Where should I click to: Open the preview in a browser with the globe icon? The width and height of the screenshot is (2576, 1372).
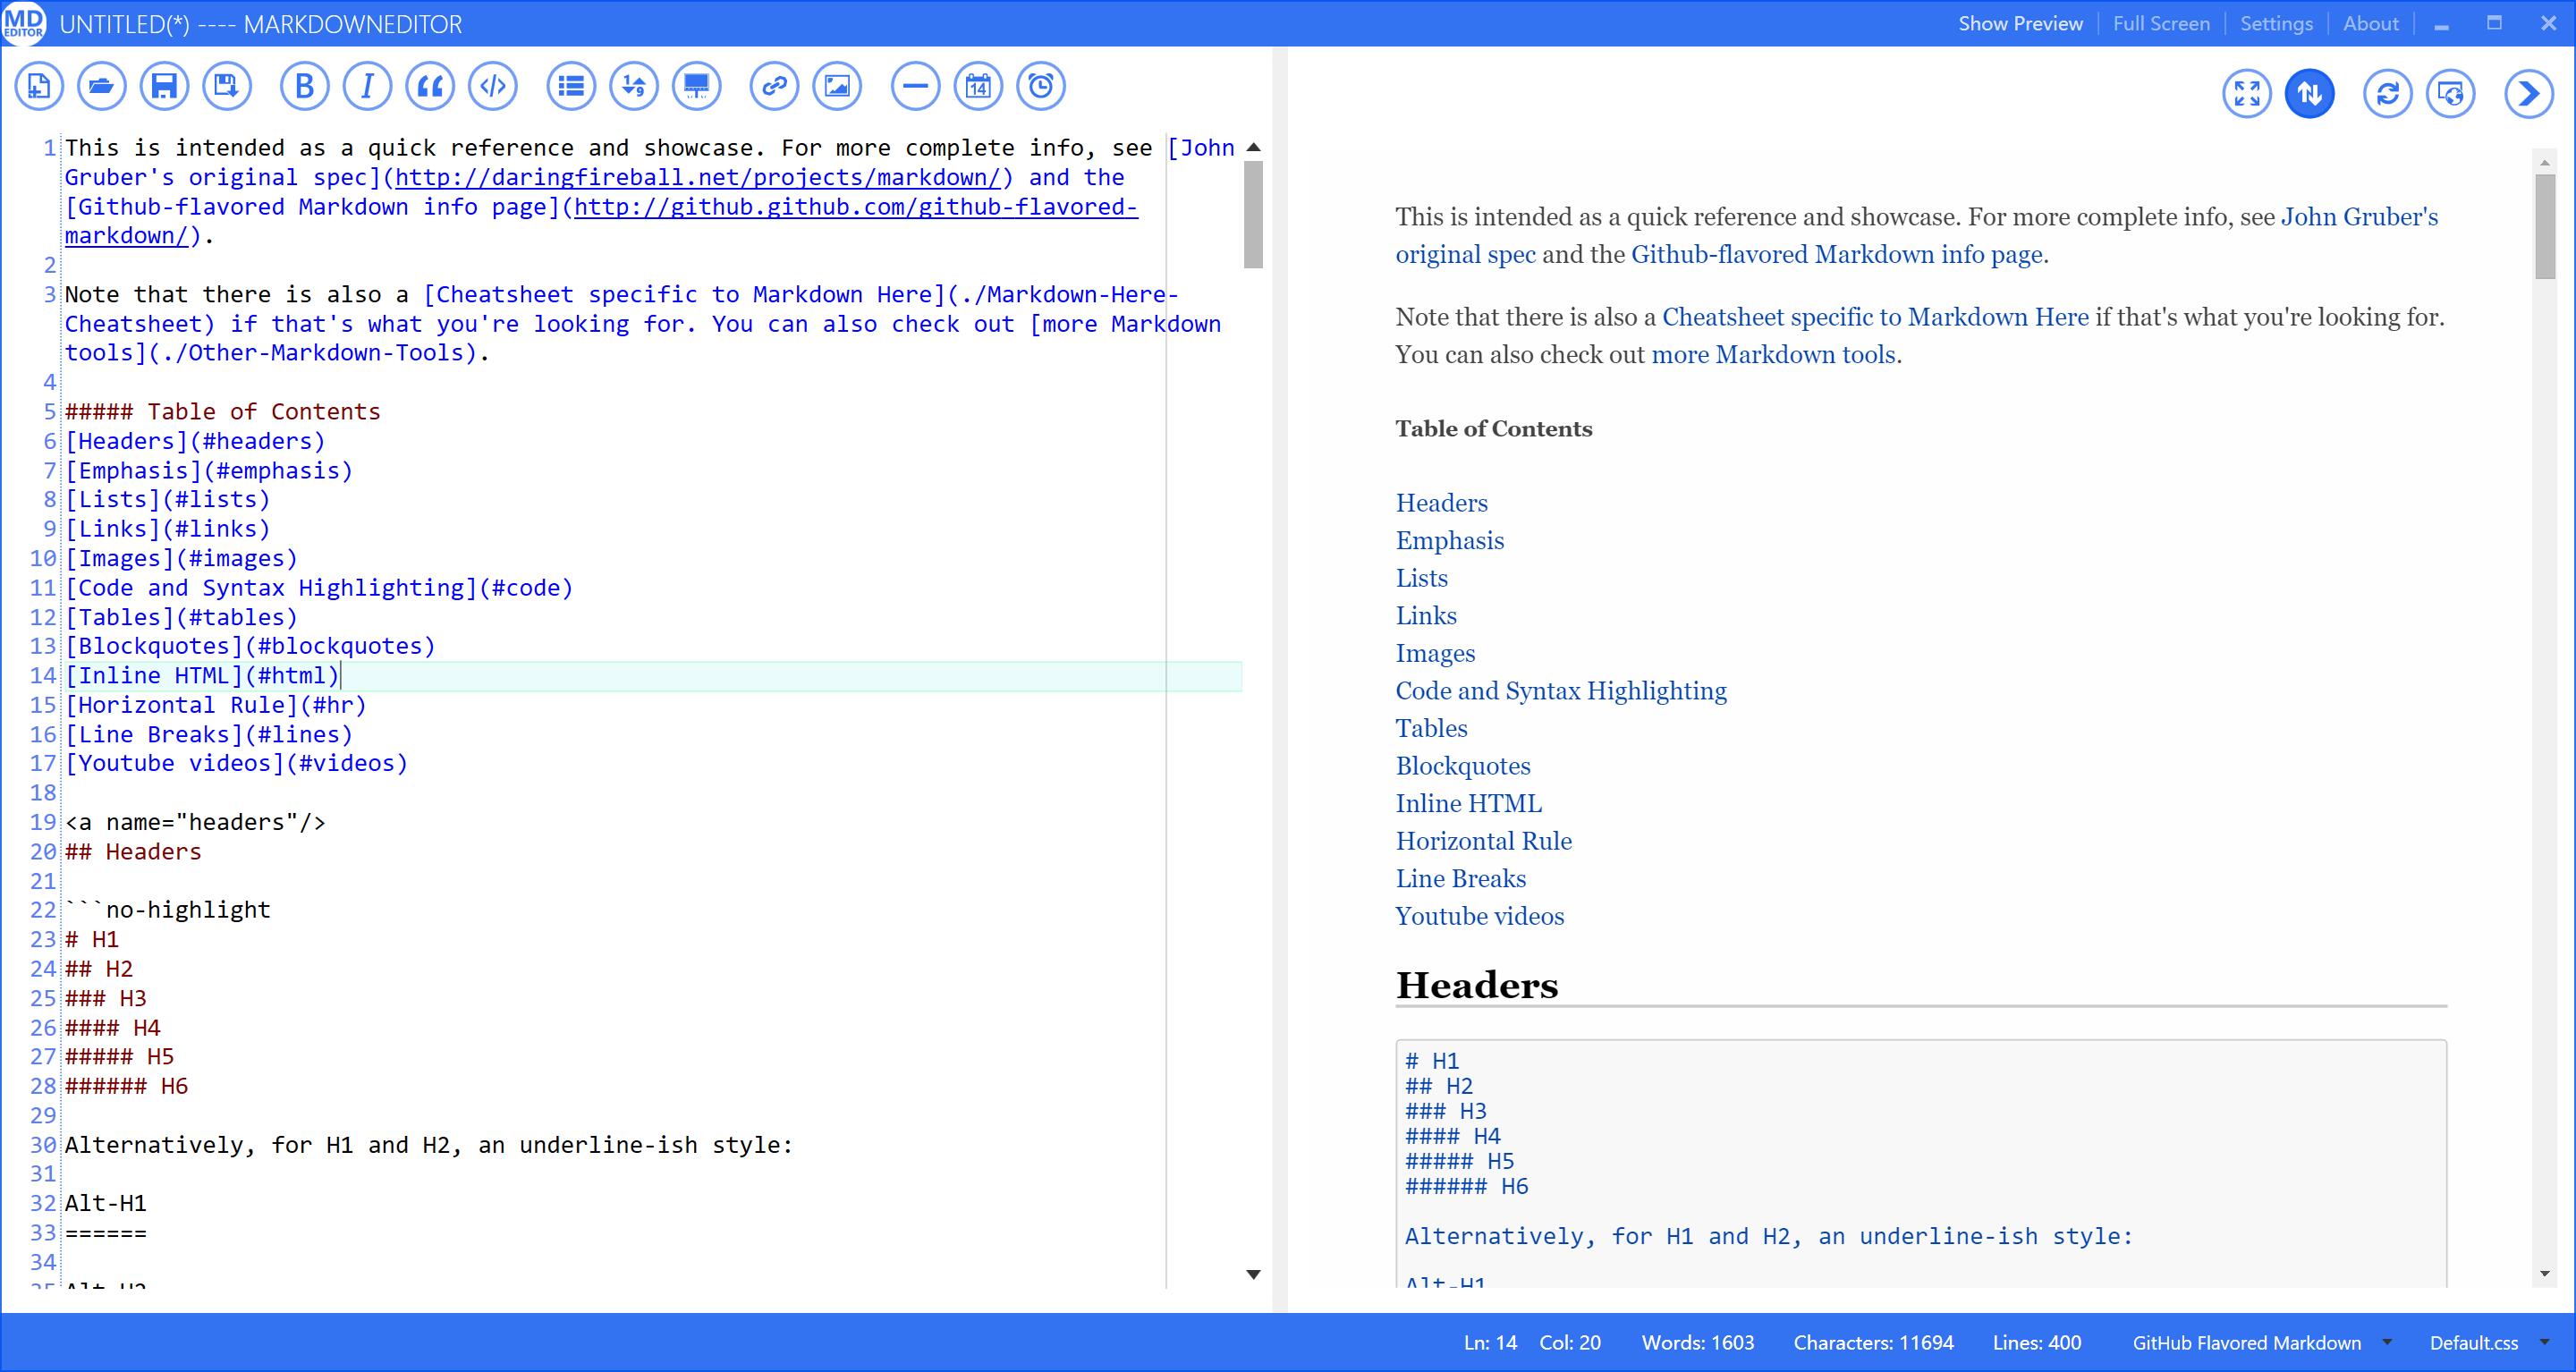click(2451, 94)
